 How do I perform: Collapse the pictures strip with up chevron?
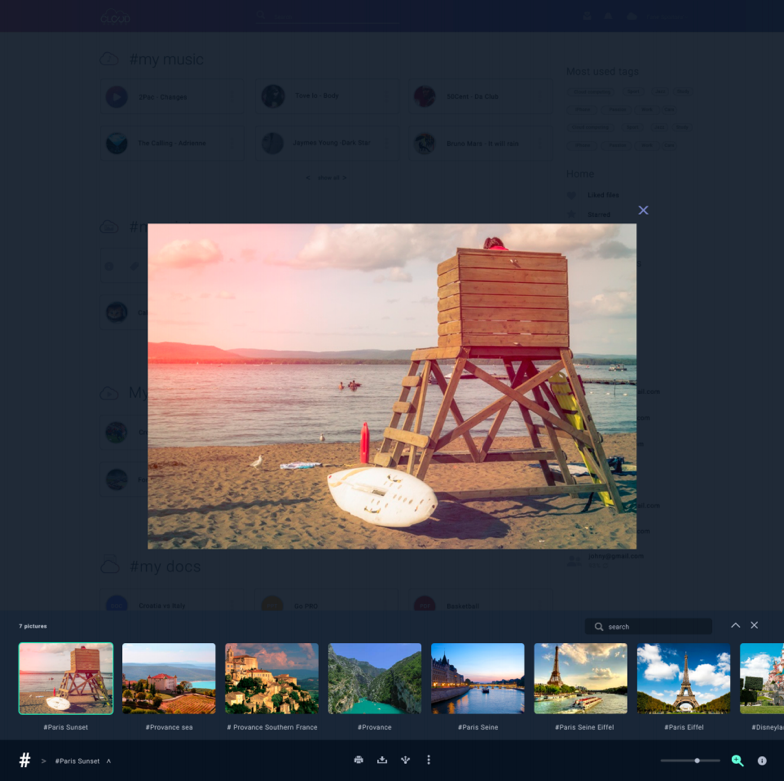coord(736,626)
